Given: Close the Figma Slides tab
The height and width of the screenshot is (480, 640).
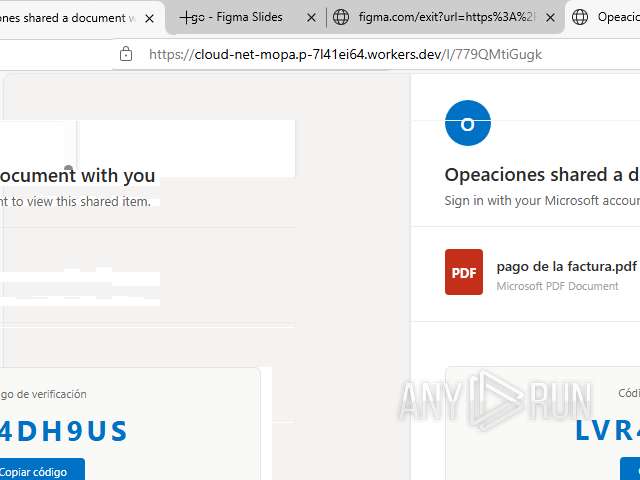Looking at the screenshot, I should tap(311, 18).
